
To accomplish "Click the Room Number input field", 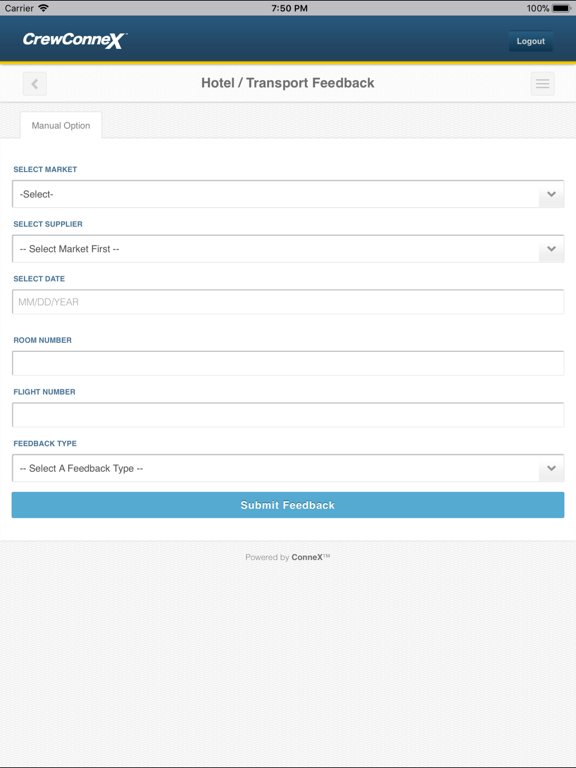I will [288, 363].
